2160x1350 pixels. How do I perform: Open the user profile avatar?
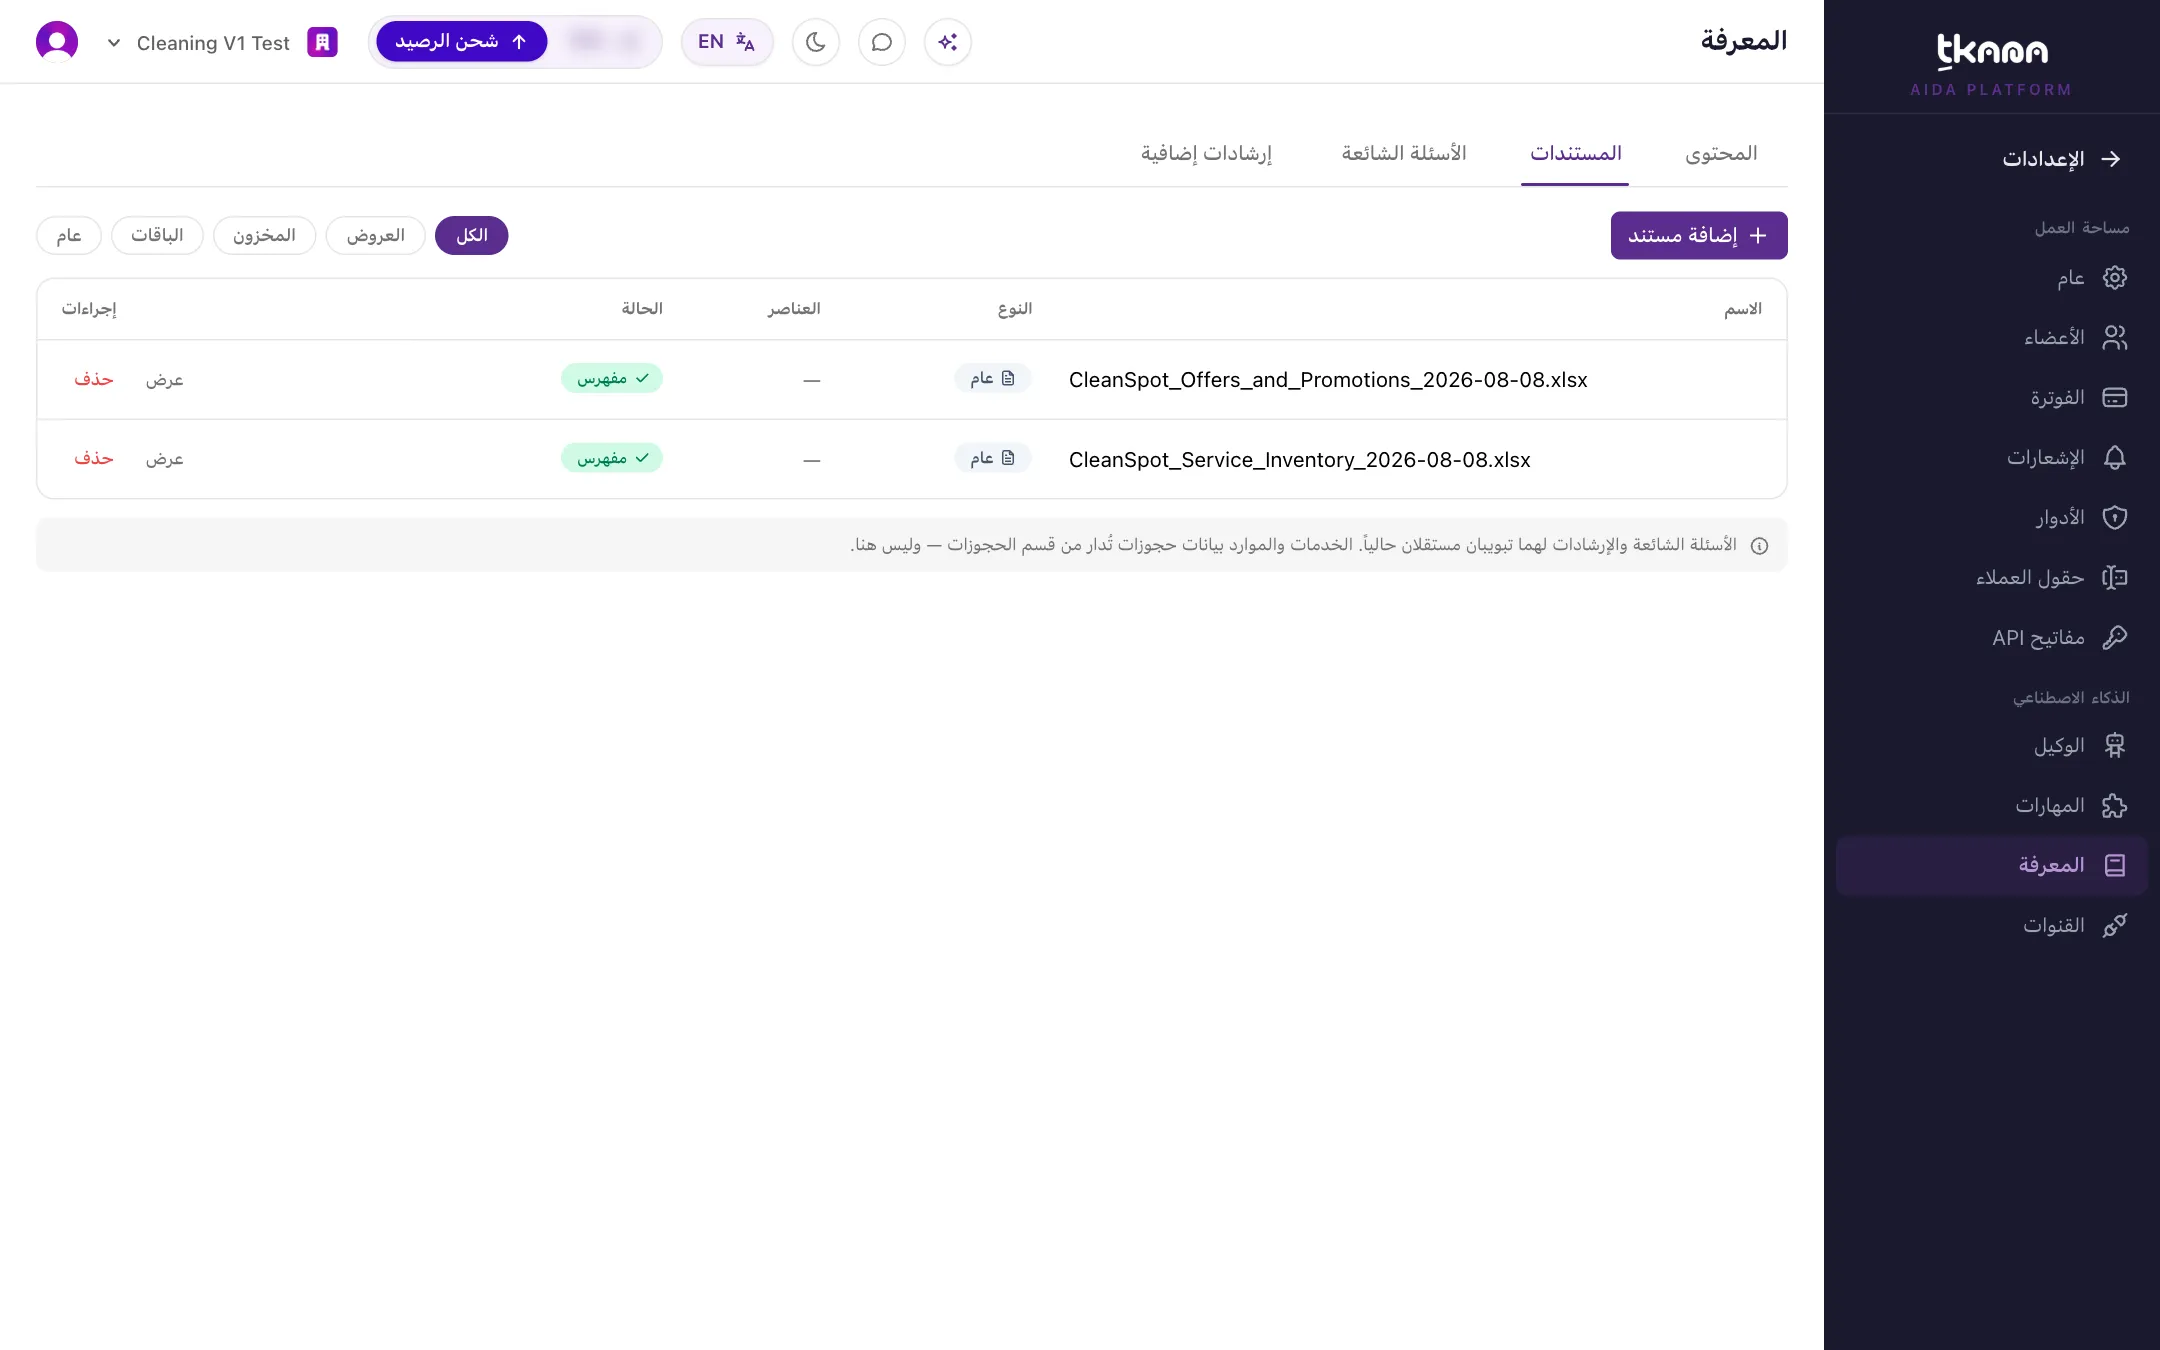[57, 42]
